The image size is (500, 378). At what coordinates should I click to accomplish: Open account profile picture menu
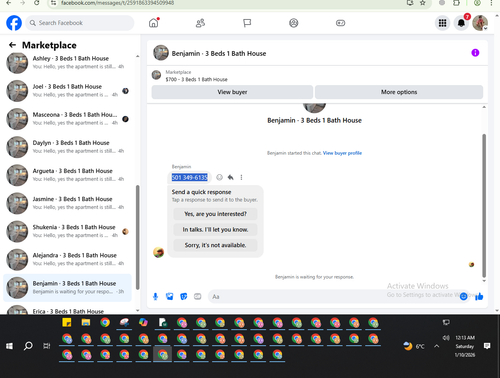pyautogui.click(x=480, y=23)
